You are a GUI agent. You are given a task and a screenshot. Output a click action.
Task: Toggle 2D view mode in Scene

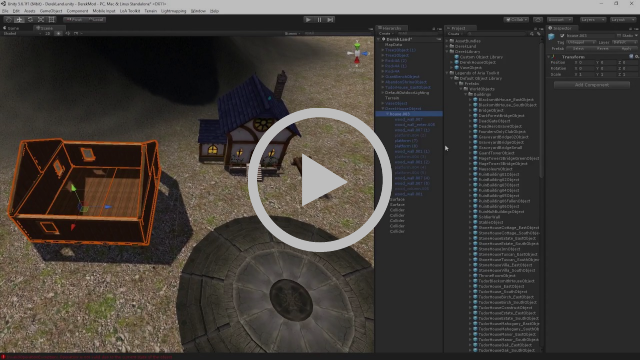point(48,33)
